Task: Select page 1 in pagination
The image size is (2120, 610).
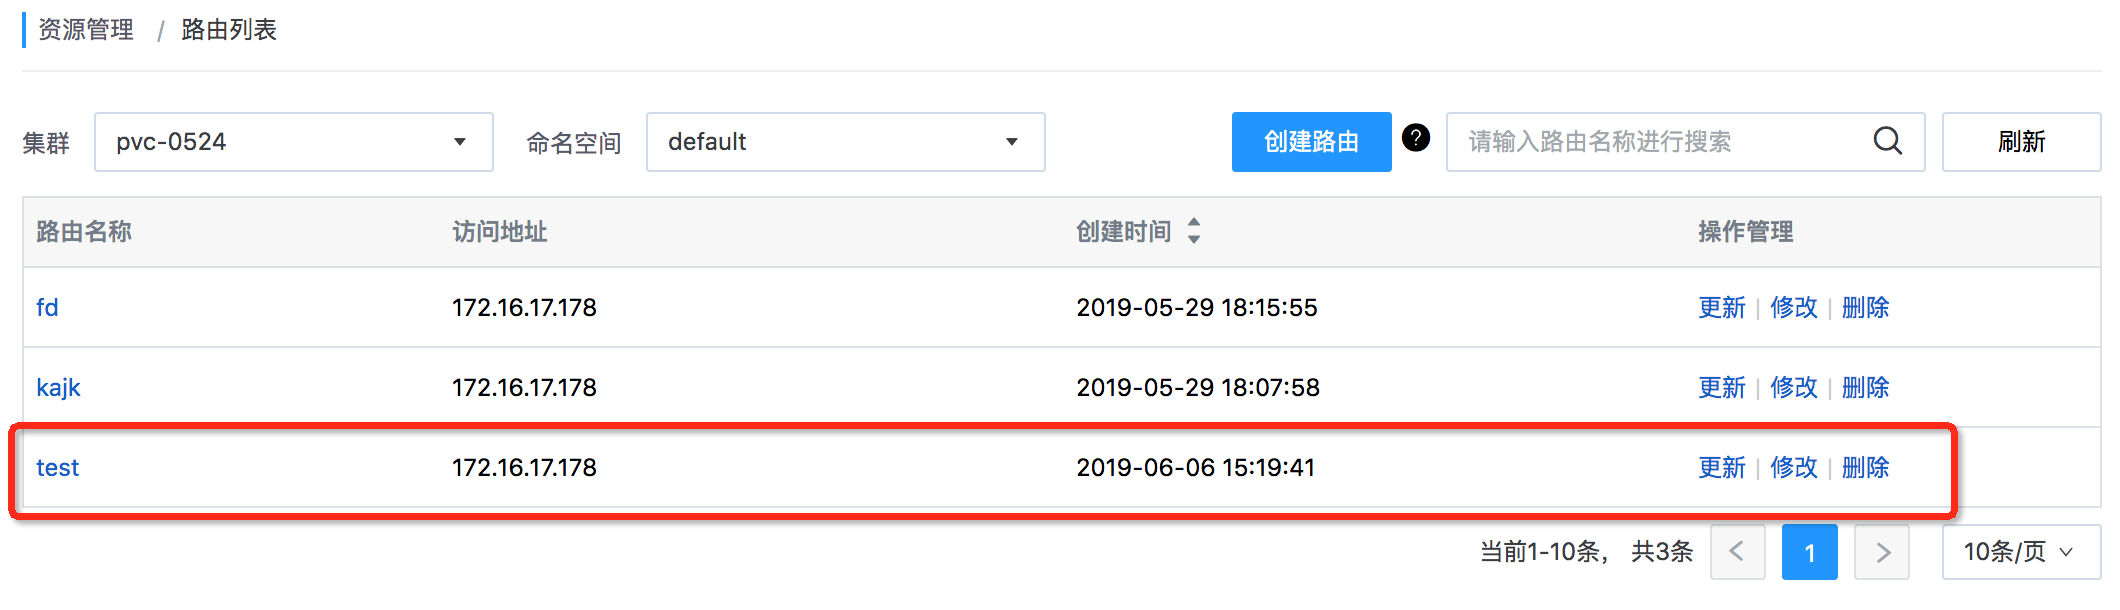Action: coord(1809,552)
